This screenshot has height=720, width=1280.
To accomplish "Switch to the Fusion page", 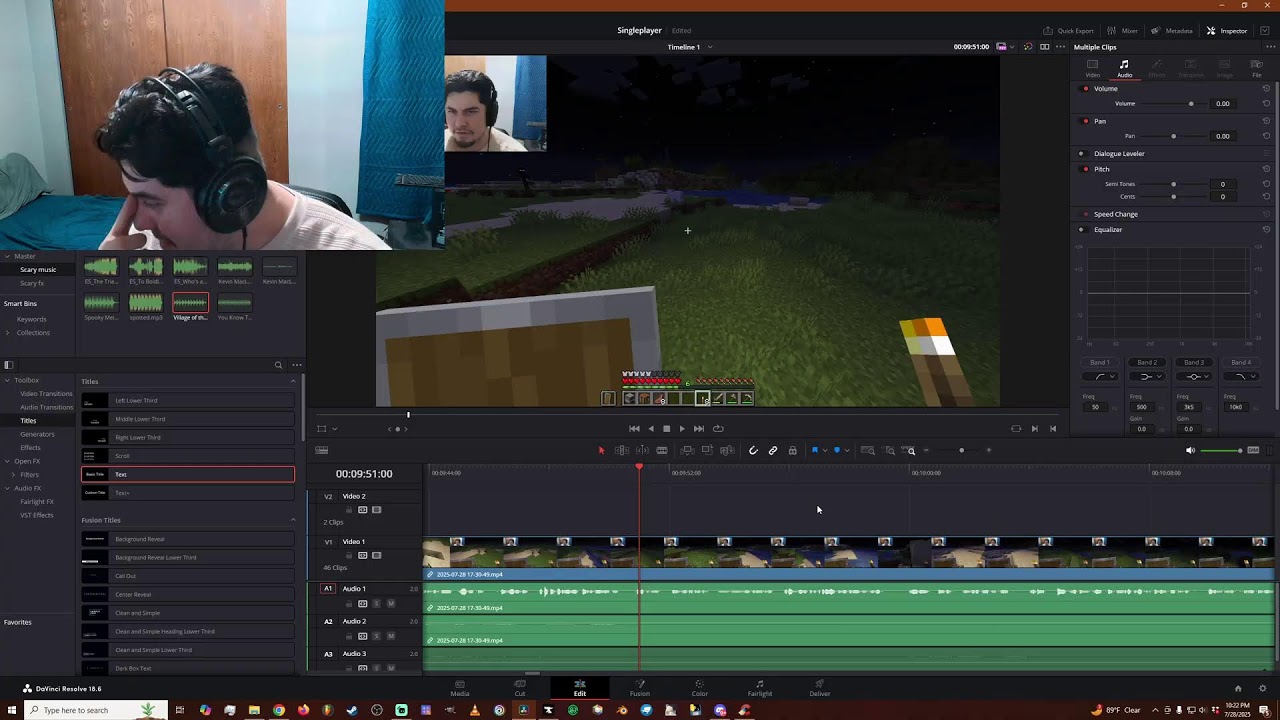I will (x=640, y=688).
